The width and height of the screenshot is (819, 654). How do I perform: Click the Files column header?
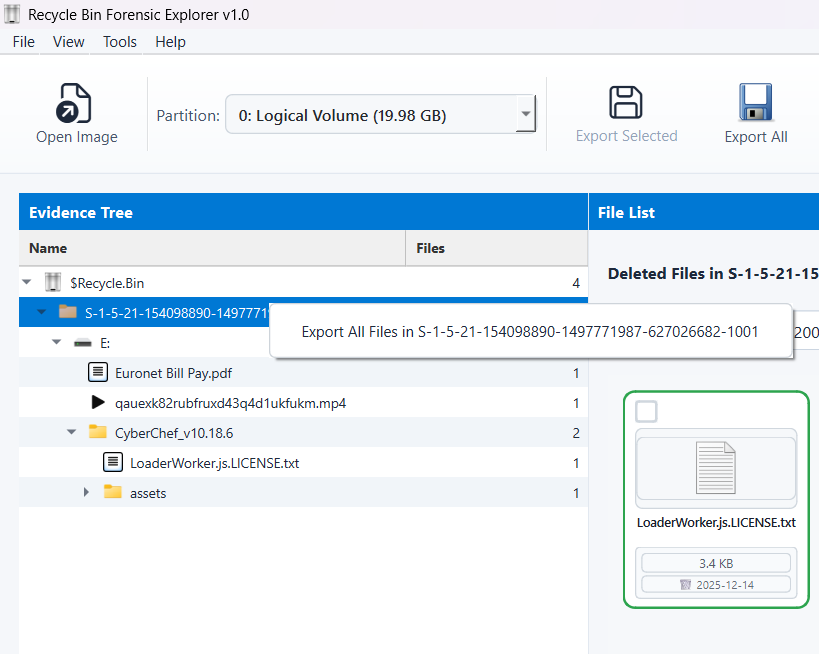tap(496, 248)
